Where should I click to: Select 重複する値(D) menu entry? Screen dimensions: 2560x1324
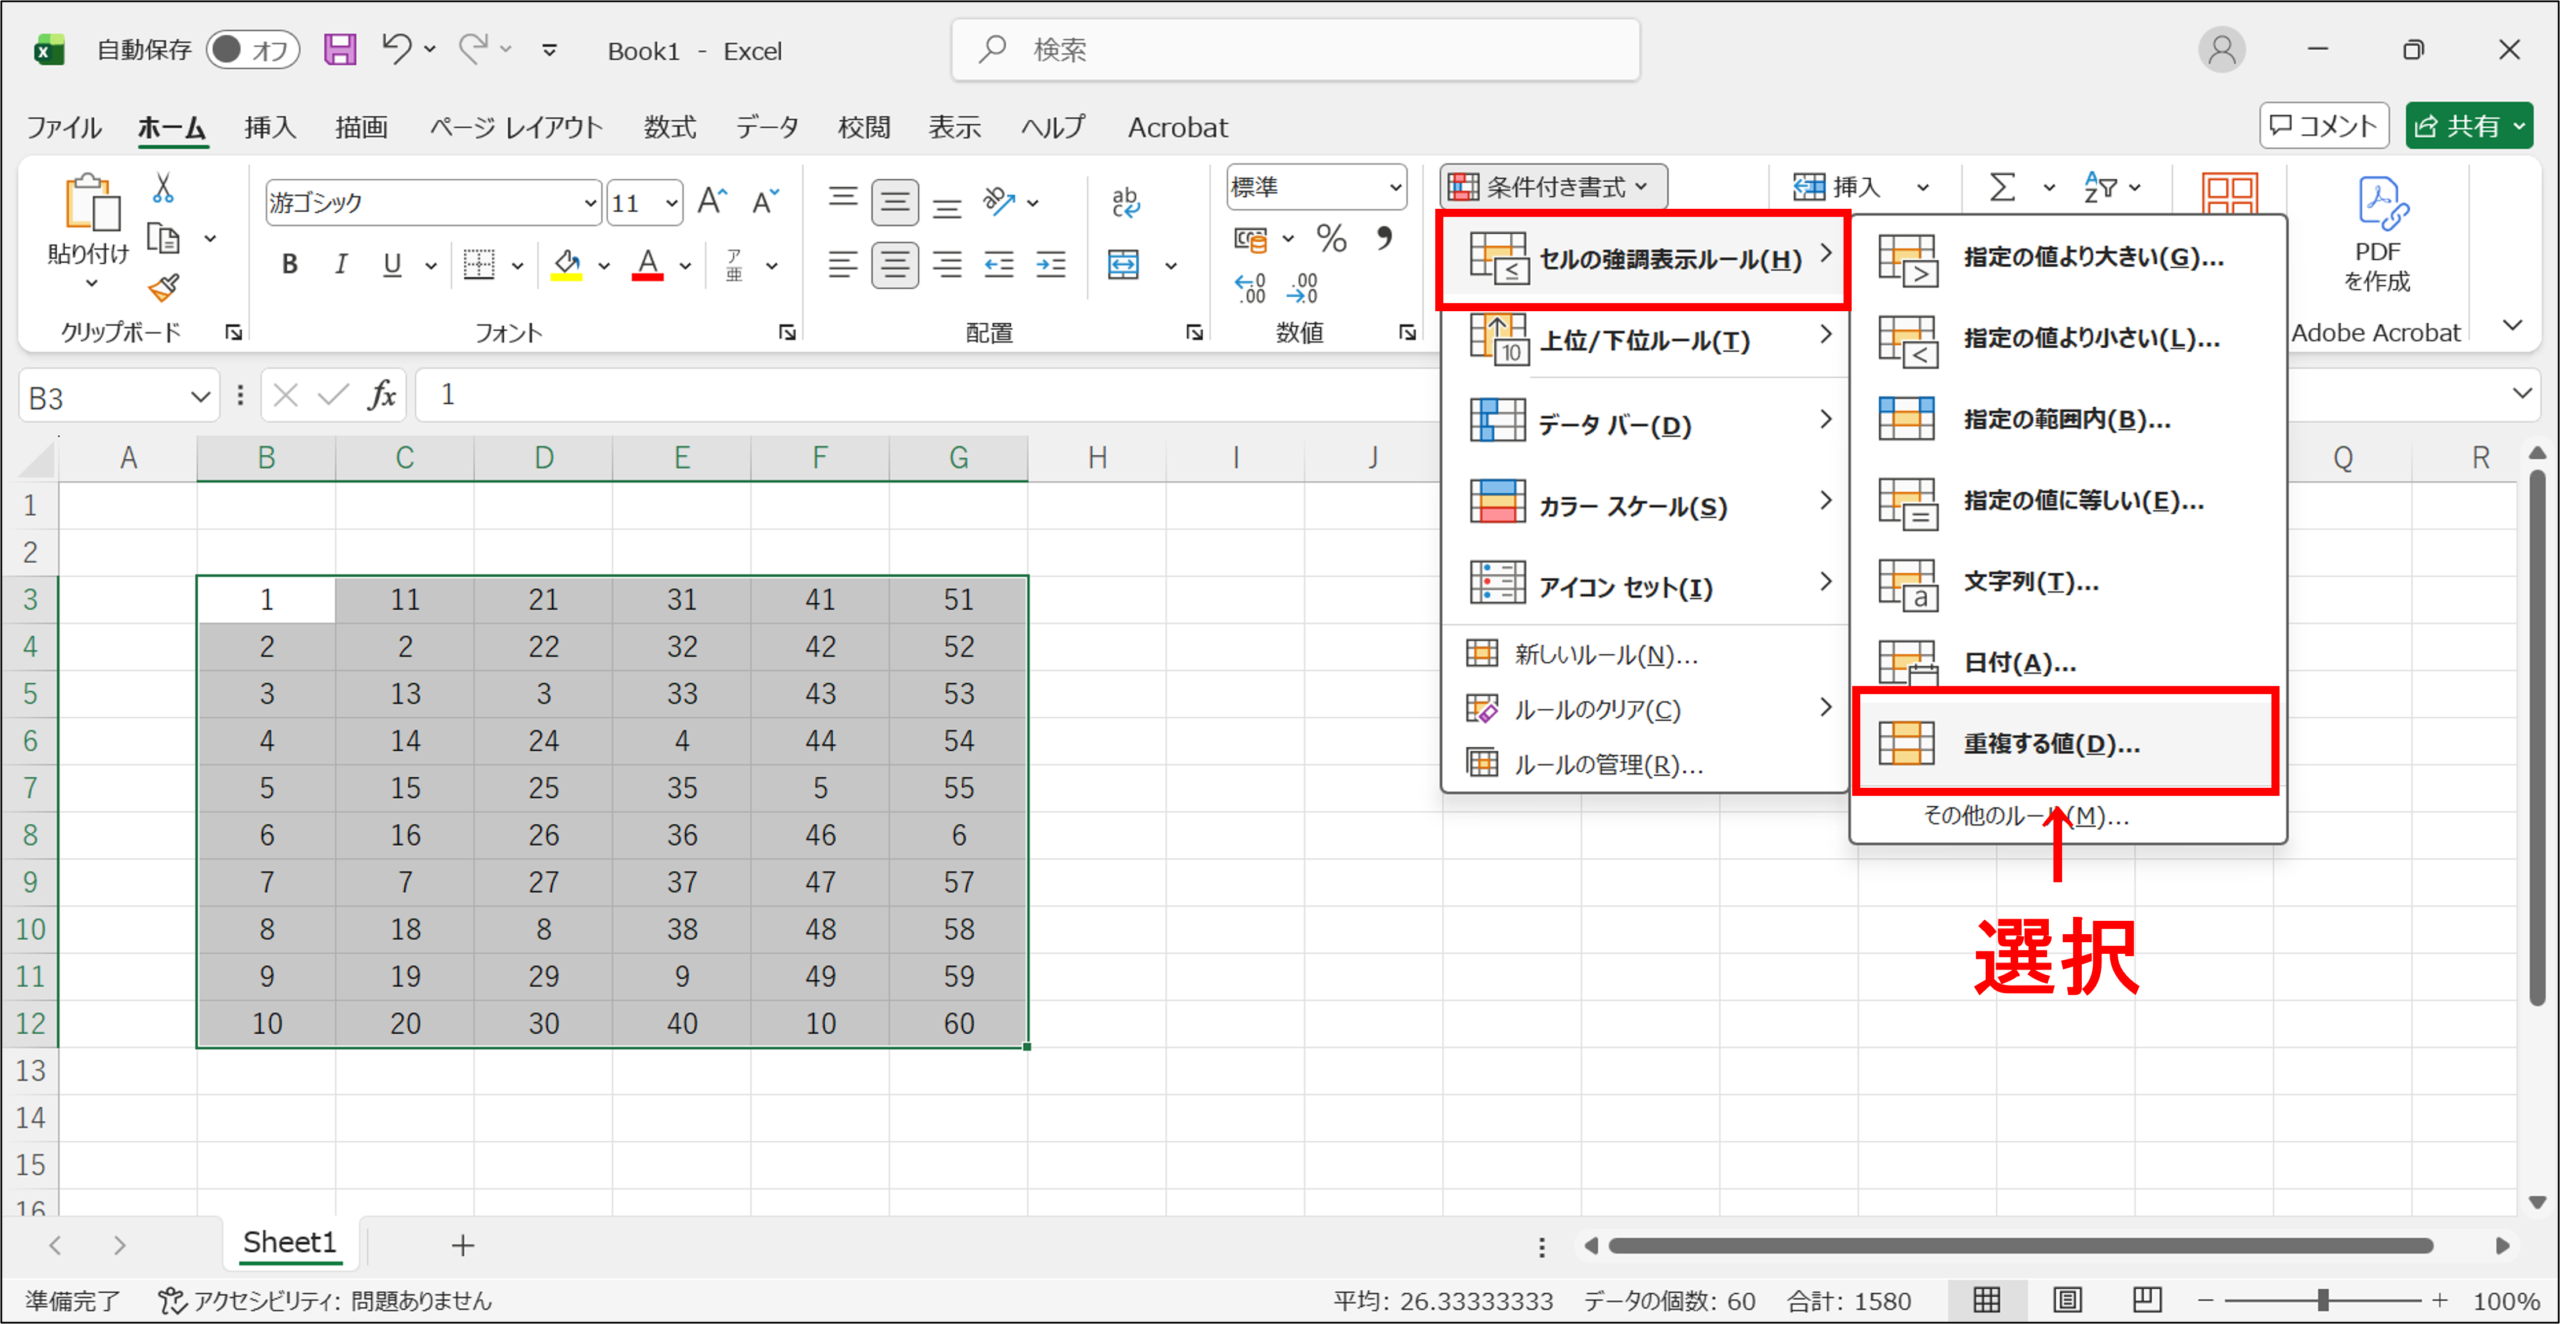(2065, 743)
